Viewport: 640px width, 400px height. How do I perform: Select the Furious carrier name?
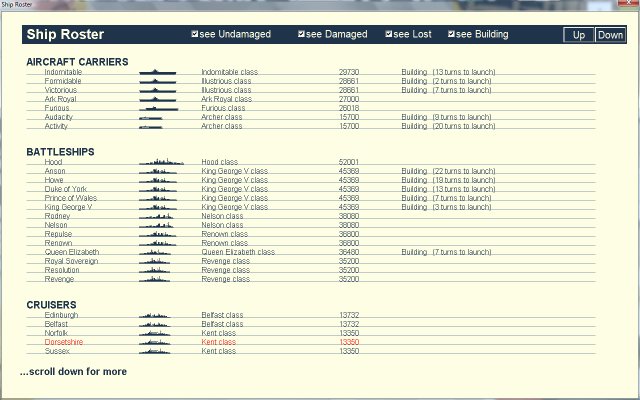[x=57, y=108]
